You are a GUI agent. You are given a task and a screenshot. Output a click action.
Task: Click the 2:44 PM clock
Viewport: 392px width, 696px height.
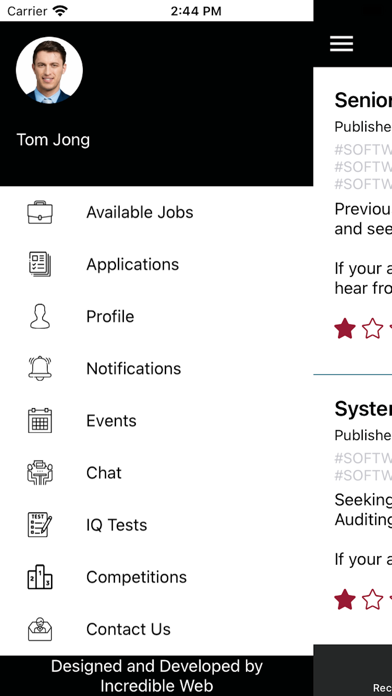[196, 11]
